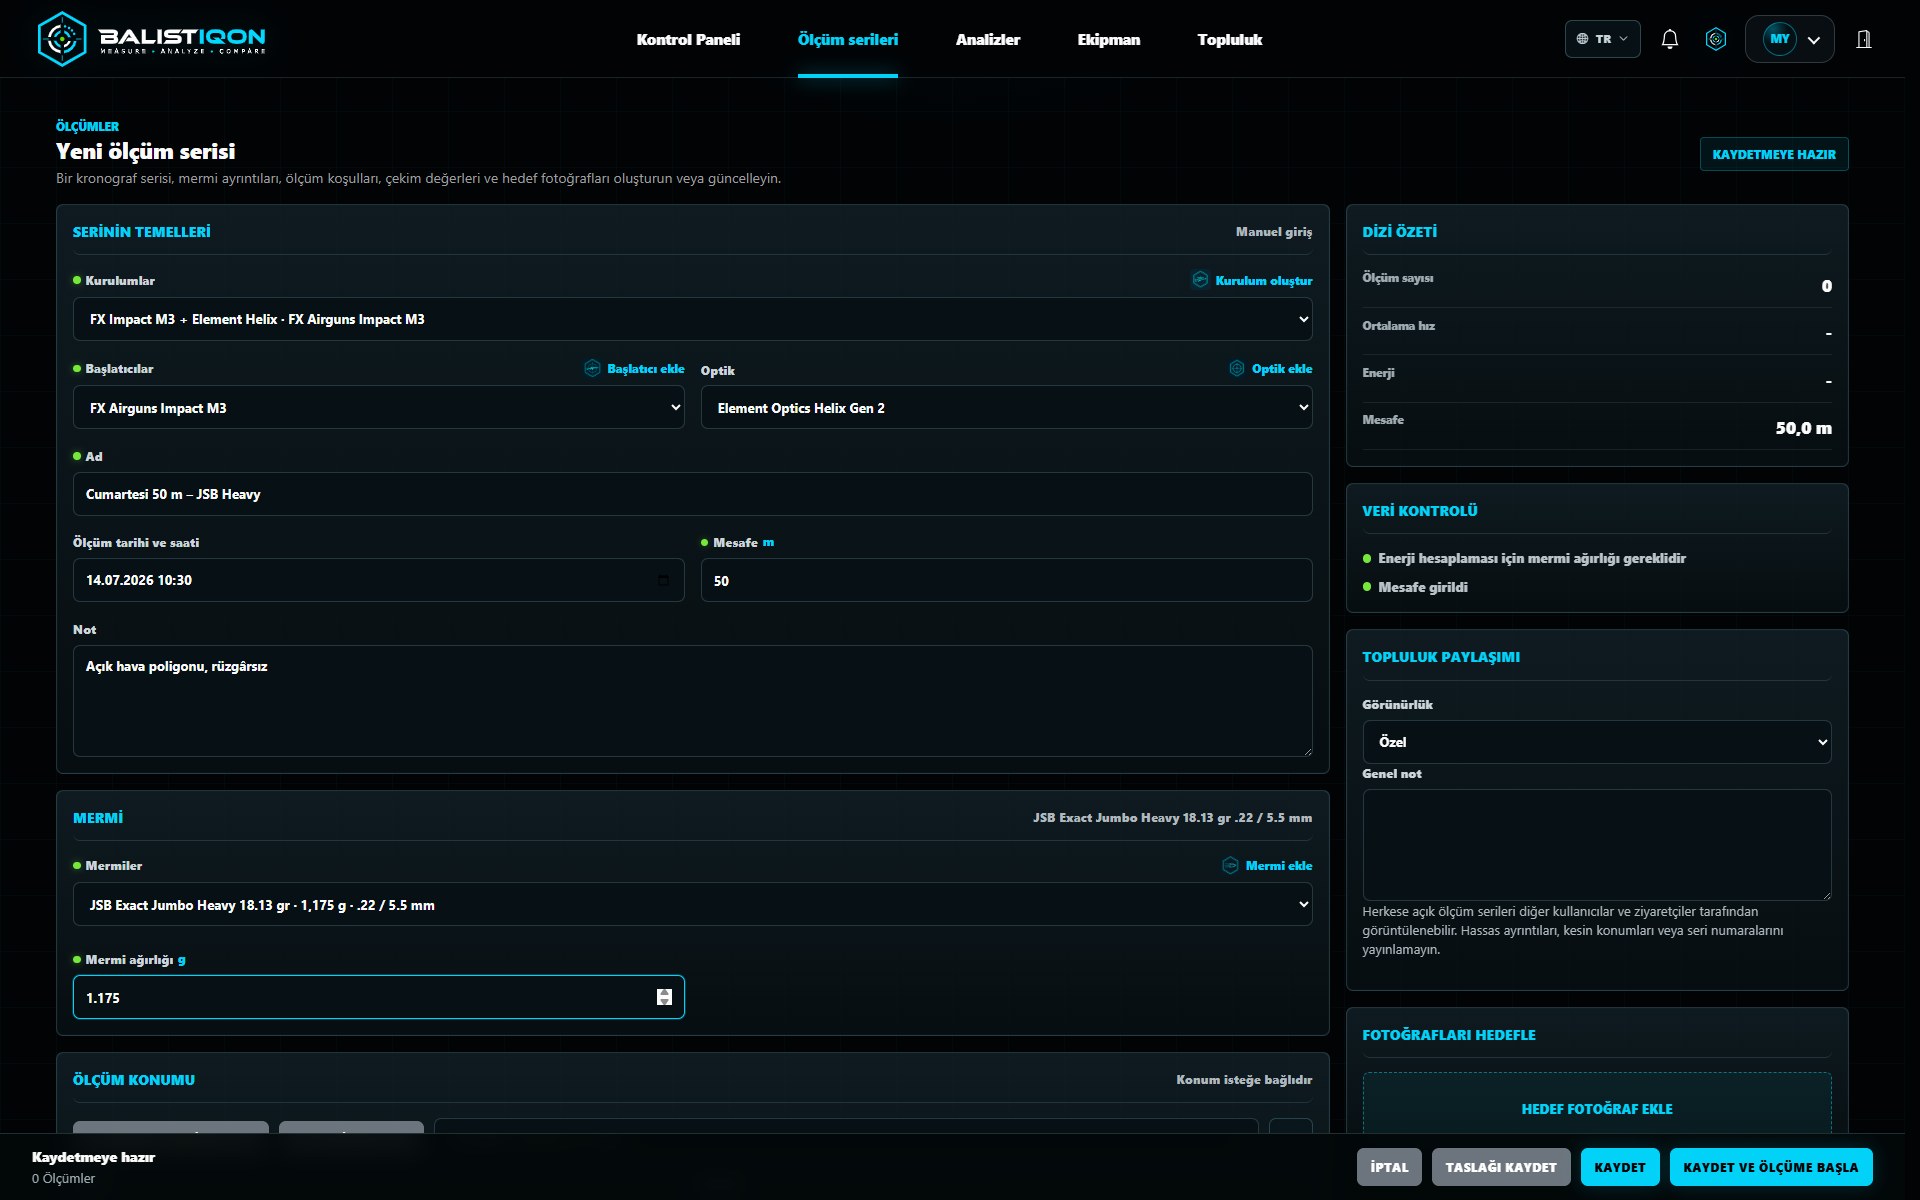Click the Mermi ağırlığı spinner arrows
1920x1200 pixels.
tap(664, 997)
